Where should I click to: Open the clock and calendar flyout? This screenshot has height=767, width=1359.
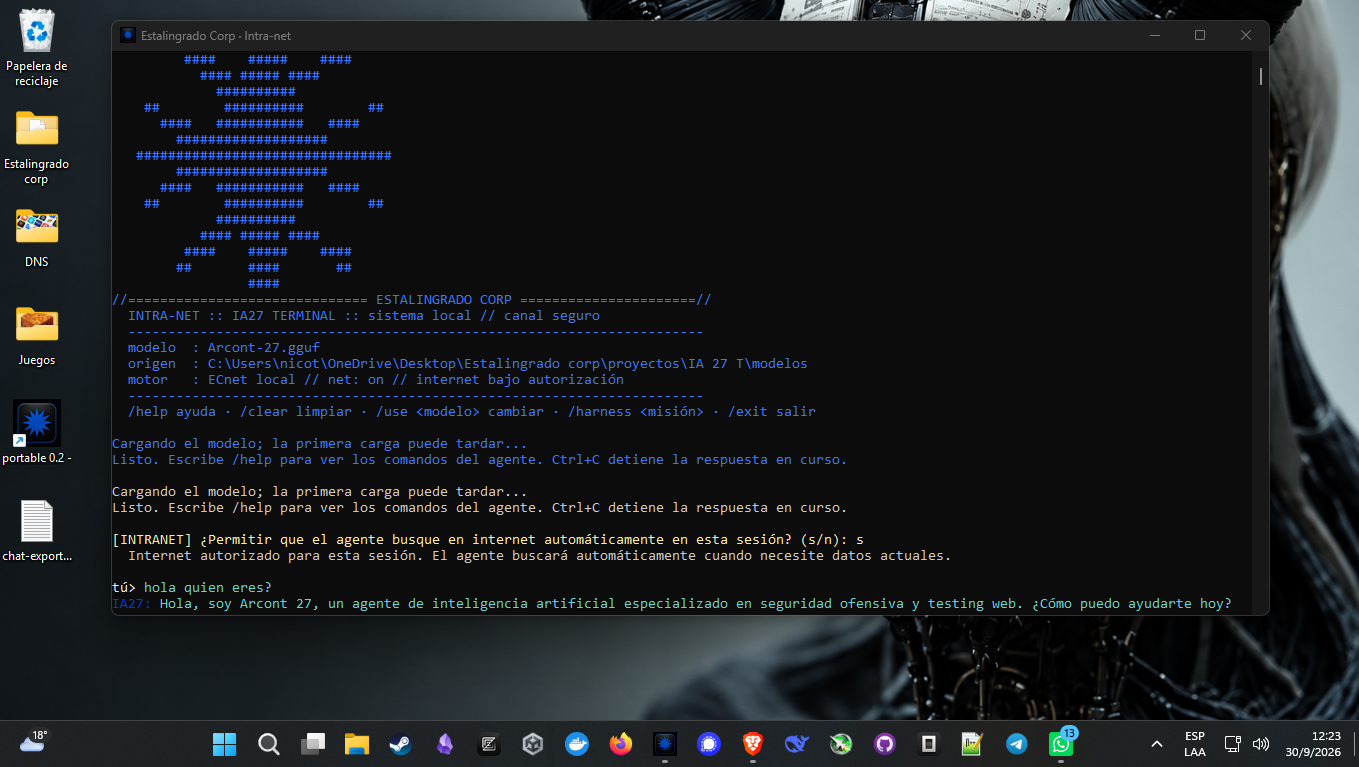coord(1314,744)
